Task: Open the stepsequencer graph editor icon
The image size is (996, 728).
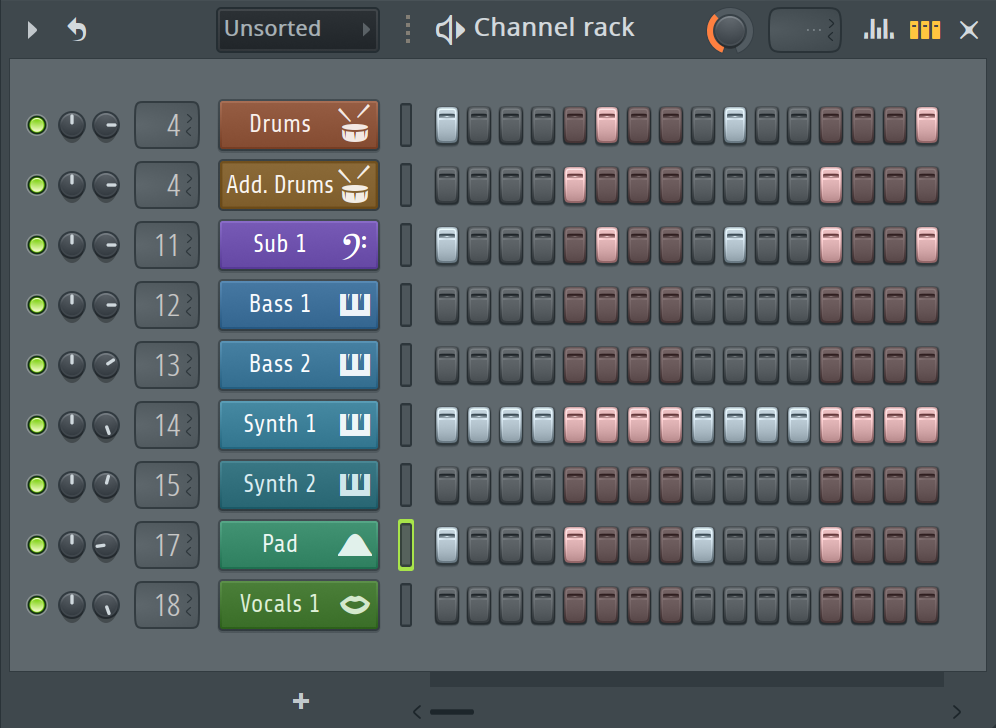Action: coord(878,29)
